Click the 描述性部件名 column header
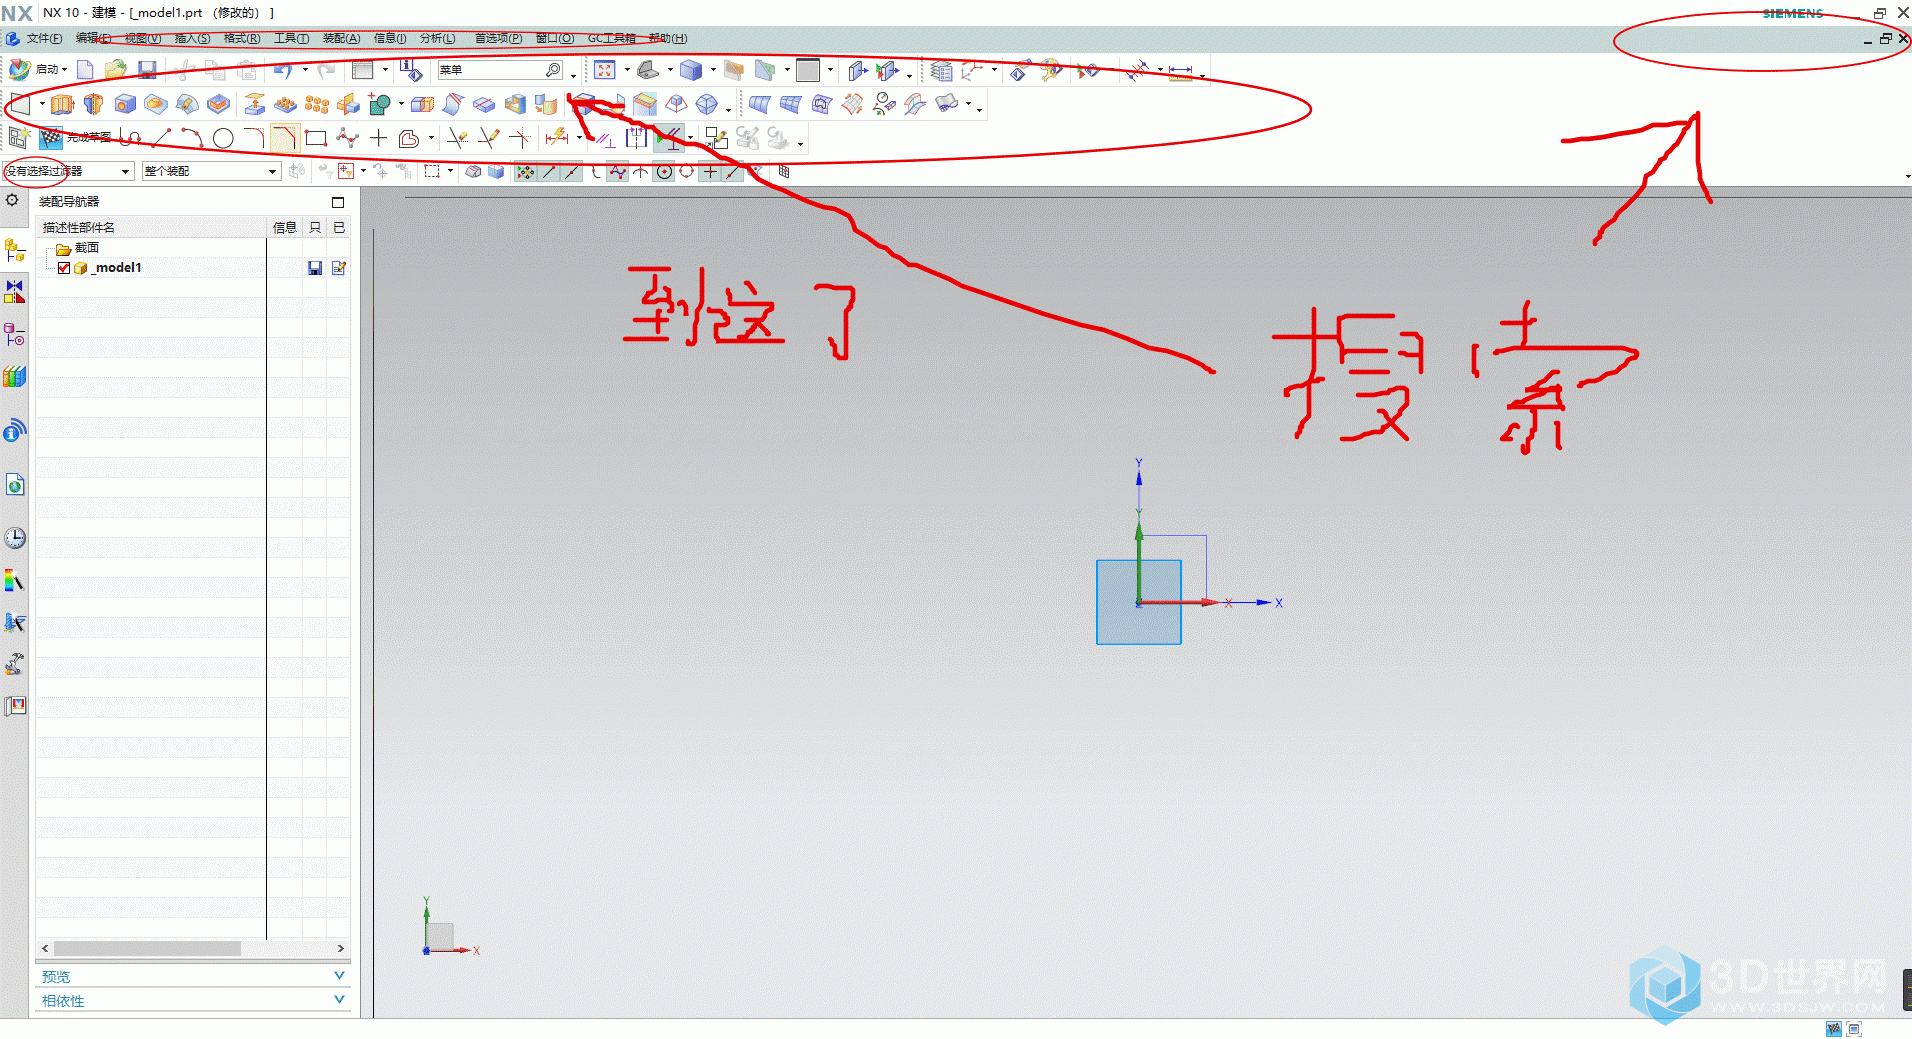The image size is (1912, 1039). point(153,227)
